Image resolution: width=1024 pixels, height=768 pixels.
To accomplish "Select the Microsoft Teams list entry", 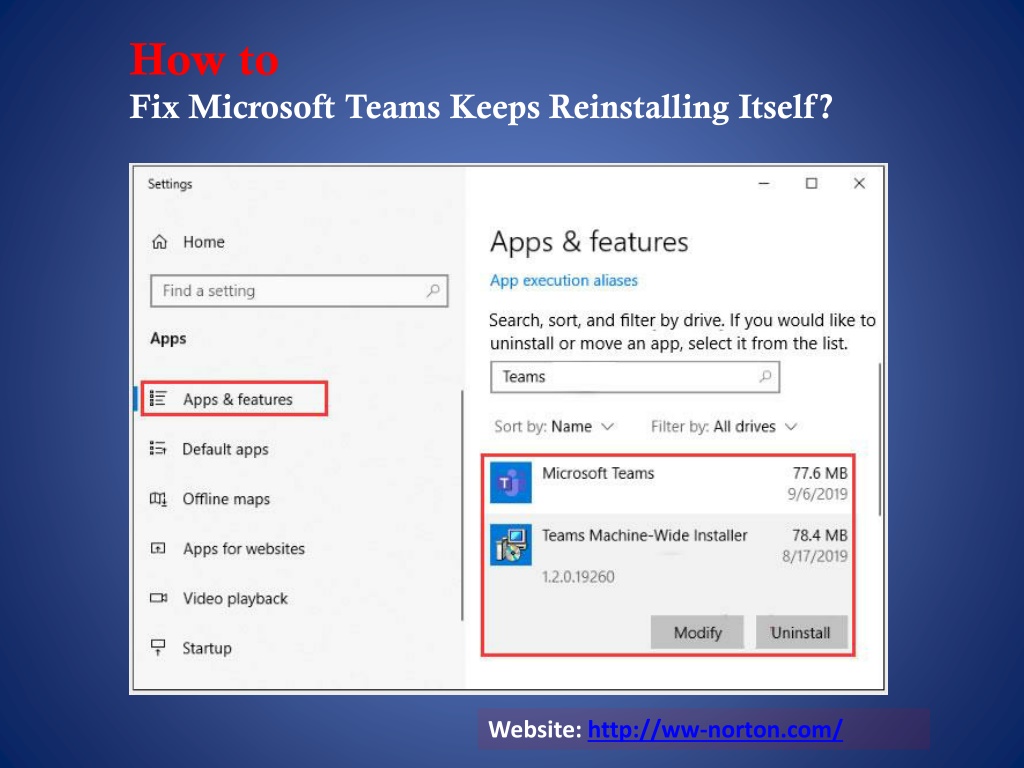I will (x=668, y=483).
